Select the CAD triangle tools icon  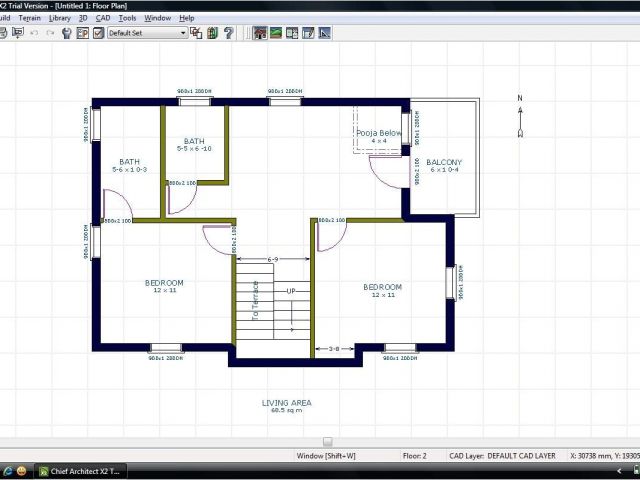324,33
